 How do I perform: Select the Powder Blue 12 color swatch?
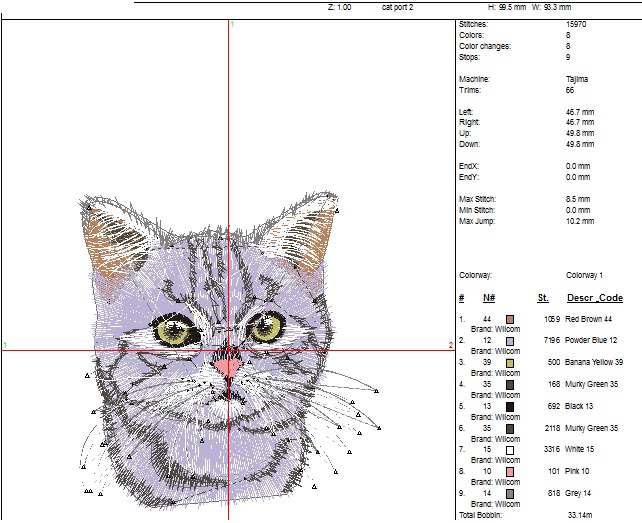(510, 341)
